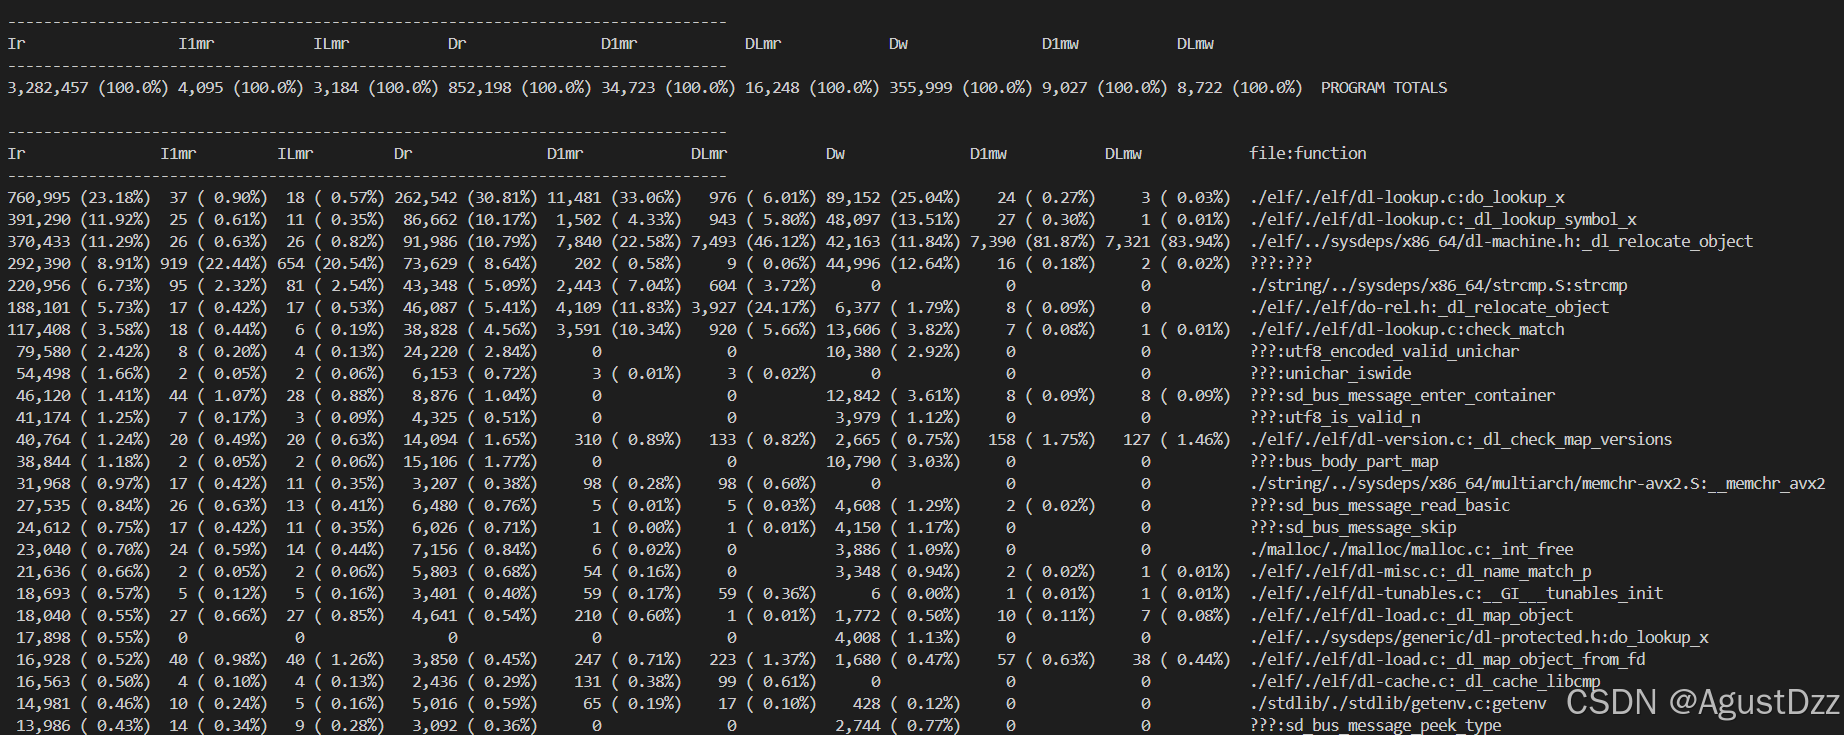Image resolution: width=1844 pixels, height=735 pixels.
Task: Click the utf8_is_valid_n entry
Action: (1335, 418)
